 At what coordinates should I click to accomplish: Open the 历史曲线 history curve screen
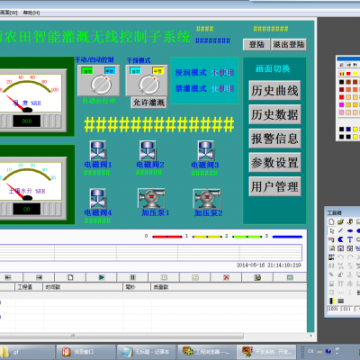tap(275, 90)
